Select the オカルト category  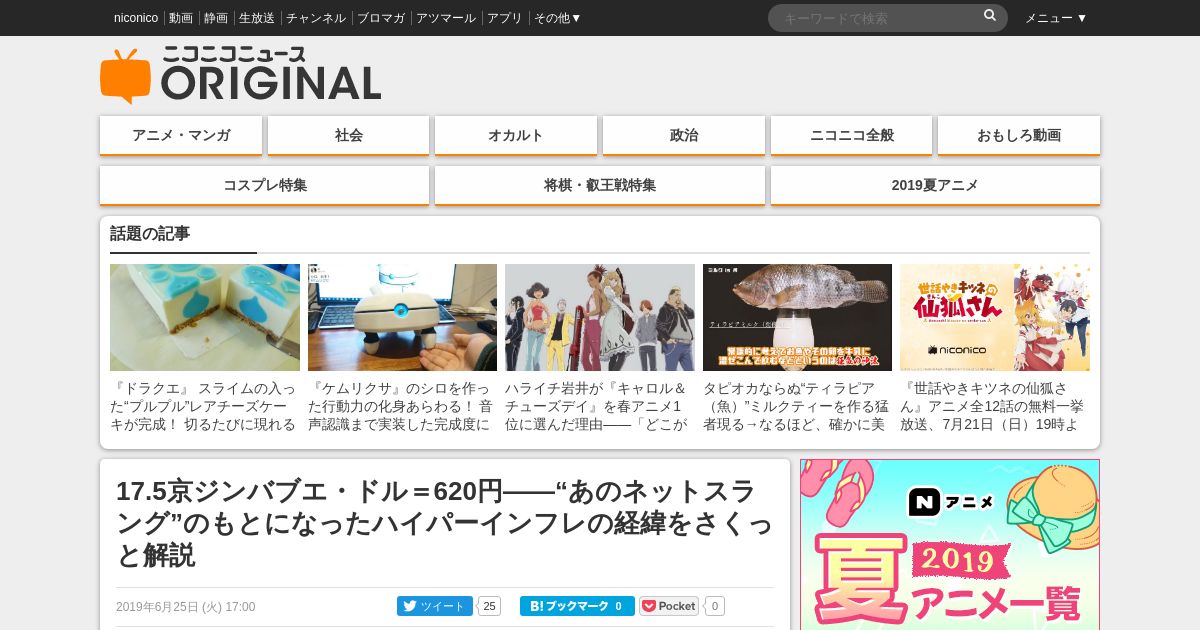click(516, 135)
